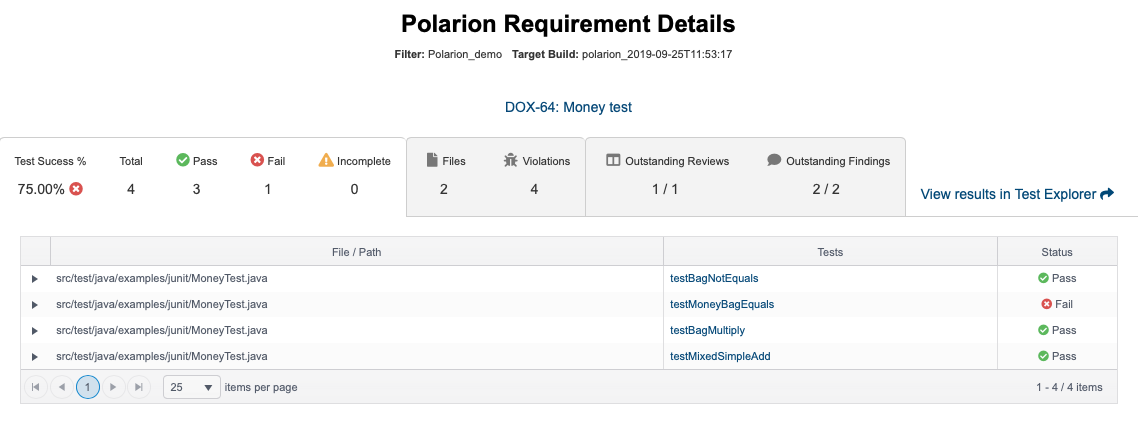Click MoneyTest.java path in testMoneyBagEquals row
Screen dimensions: 1138x424
pos(161,304)
